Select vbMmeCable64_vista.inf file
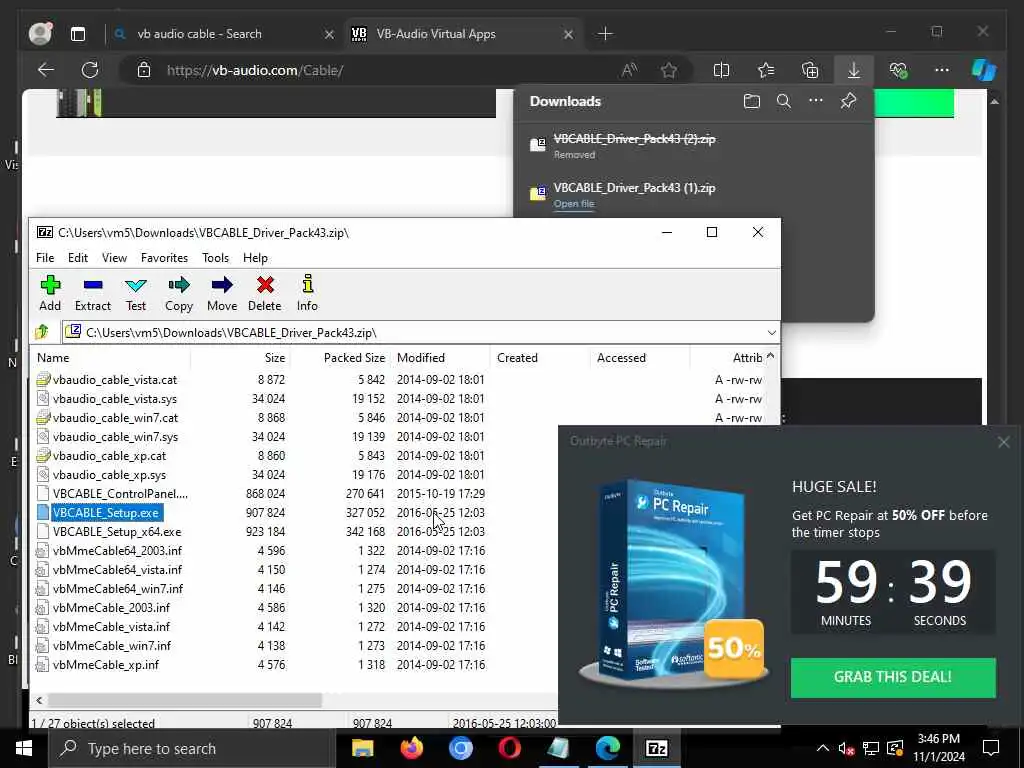This screenshot has width=1024, height=768. [118, 569]
